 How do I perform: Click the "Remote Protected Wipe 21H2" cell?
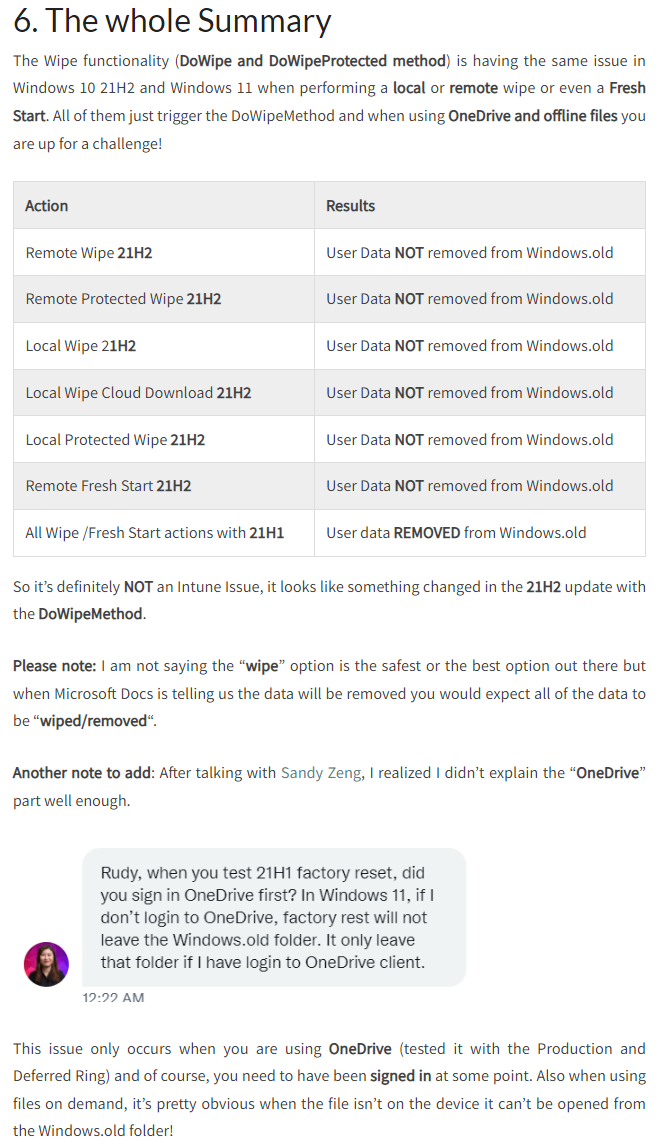point(123,299)
